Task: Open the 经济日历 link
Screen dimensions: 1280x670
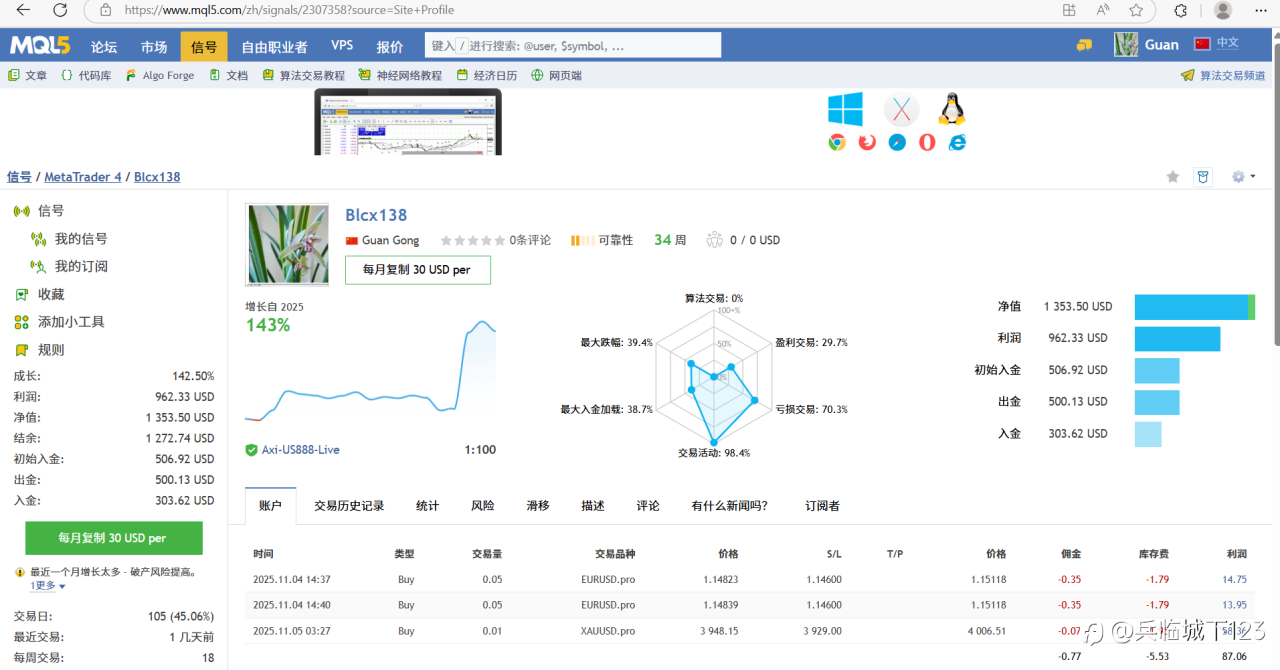Action: point(487,75)
